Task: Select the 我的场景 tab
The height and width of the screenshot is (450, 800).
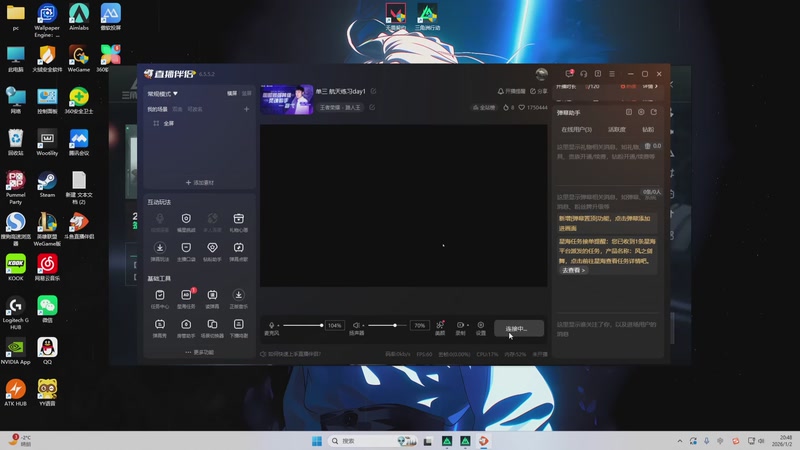Action: 157,109
